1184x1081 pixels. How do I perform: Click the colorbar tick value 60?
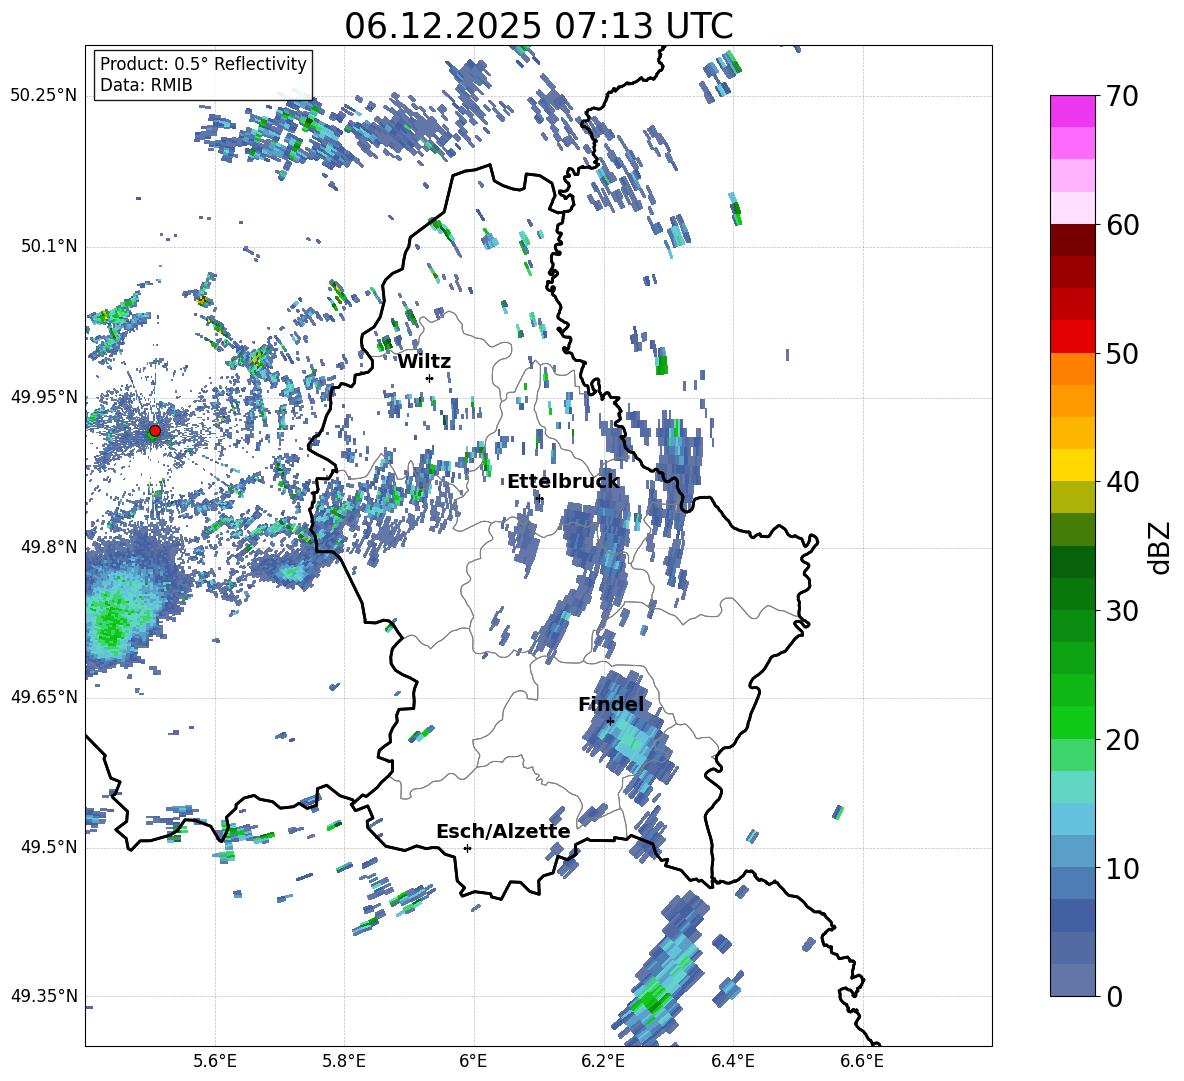pos(1122,225)
